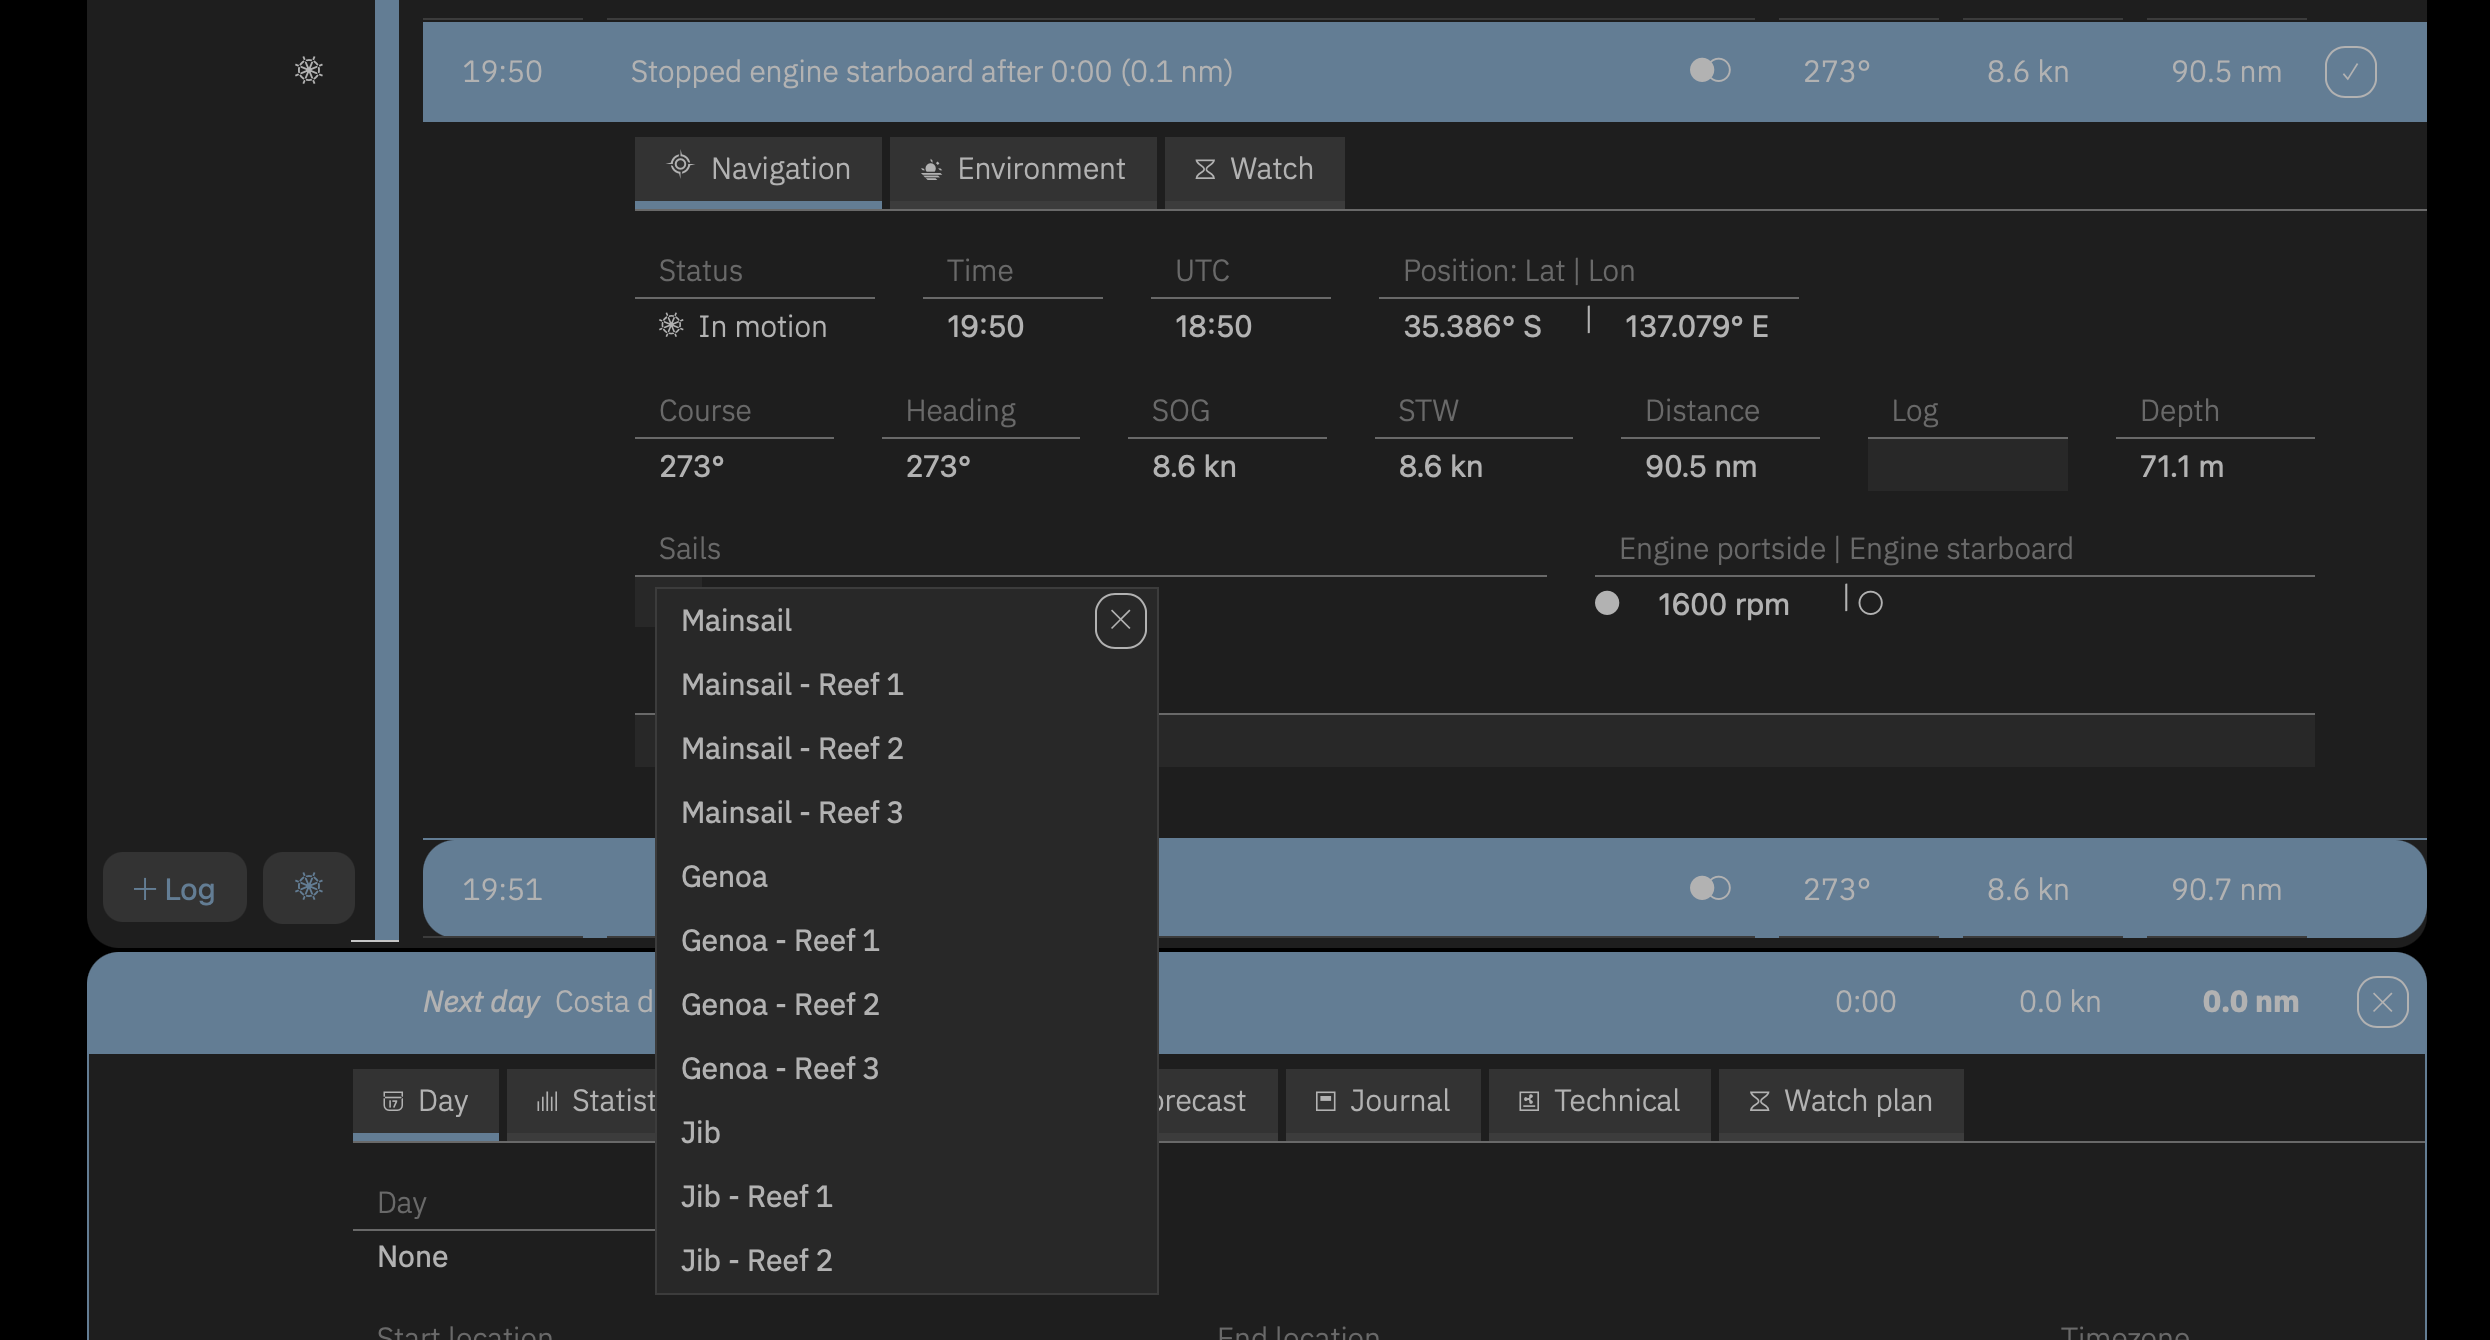Image resolution: width=2490 pixels, height=1340 pixels.
Task: Toggle the switch on 19:51 log entry
Action: pyautogui.click(x=1710, y=888)
